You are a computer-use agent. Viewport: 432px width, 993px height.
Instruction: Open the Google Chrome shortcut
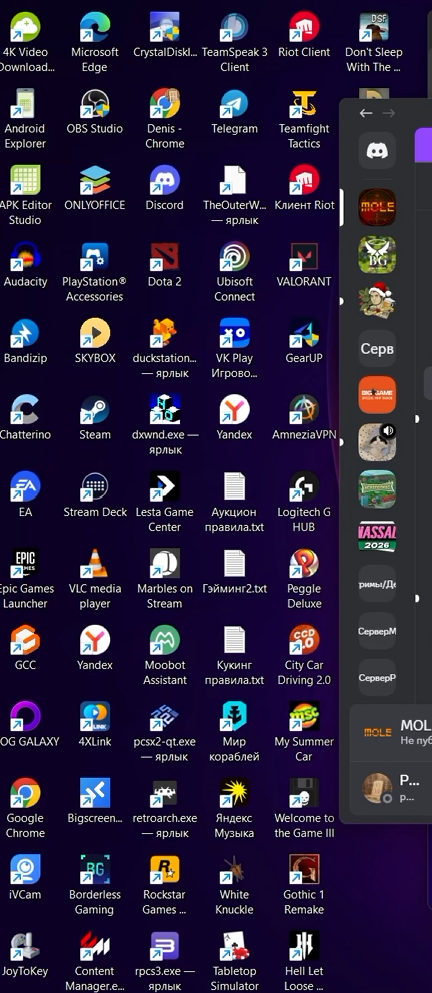pyautogui.click(x=25, y=794)
